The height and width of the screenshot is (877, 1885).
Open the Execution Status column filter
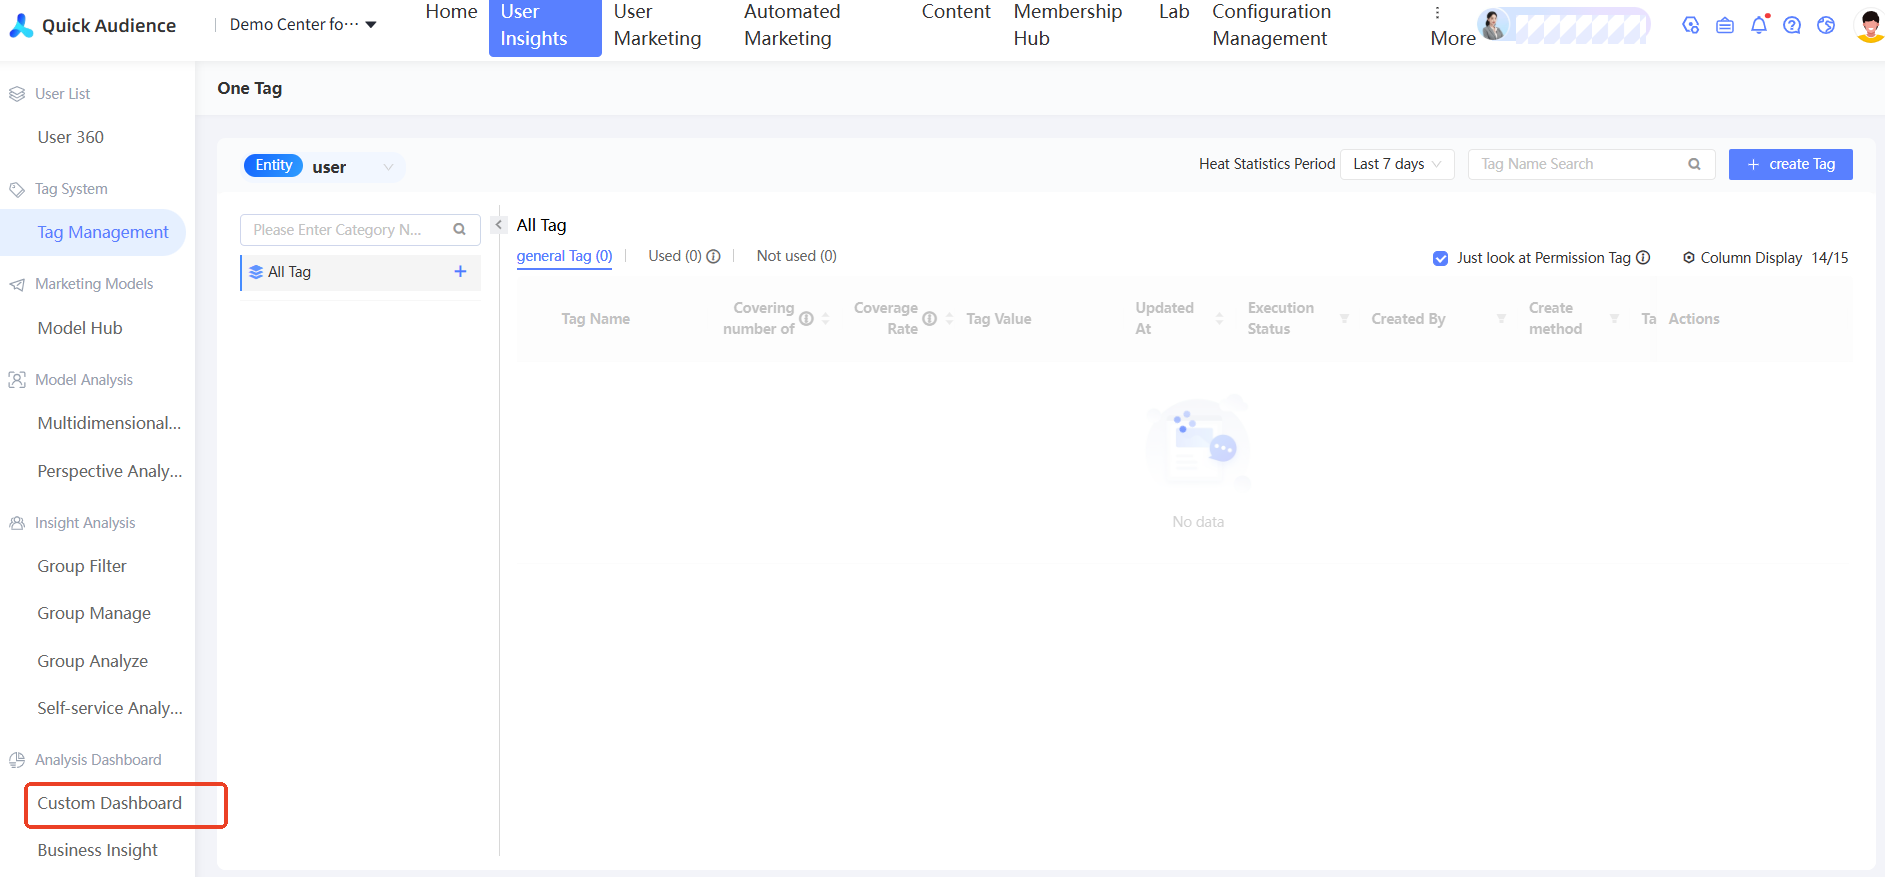(1344, 319)
